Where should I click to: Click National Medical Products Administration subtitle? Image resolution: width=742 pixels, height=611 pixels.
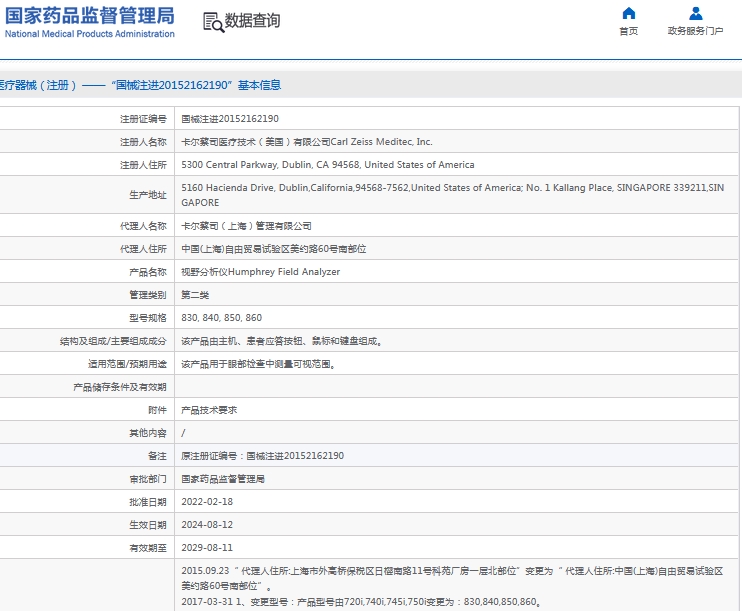click(x=89, y=34)
